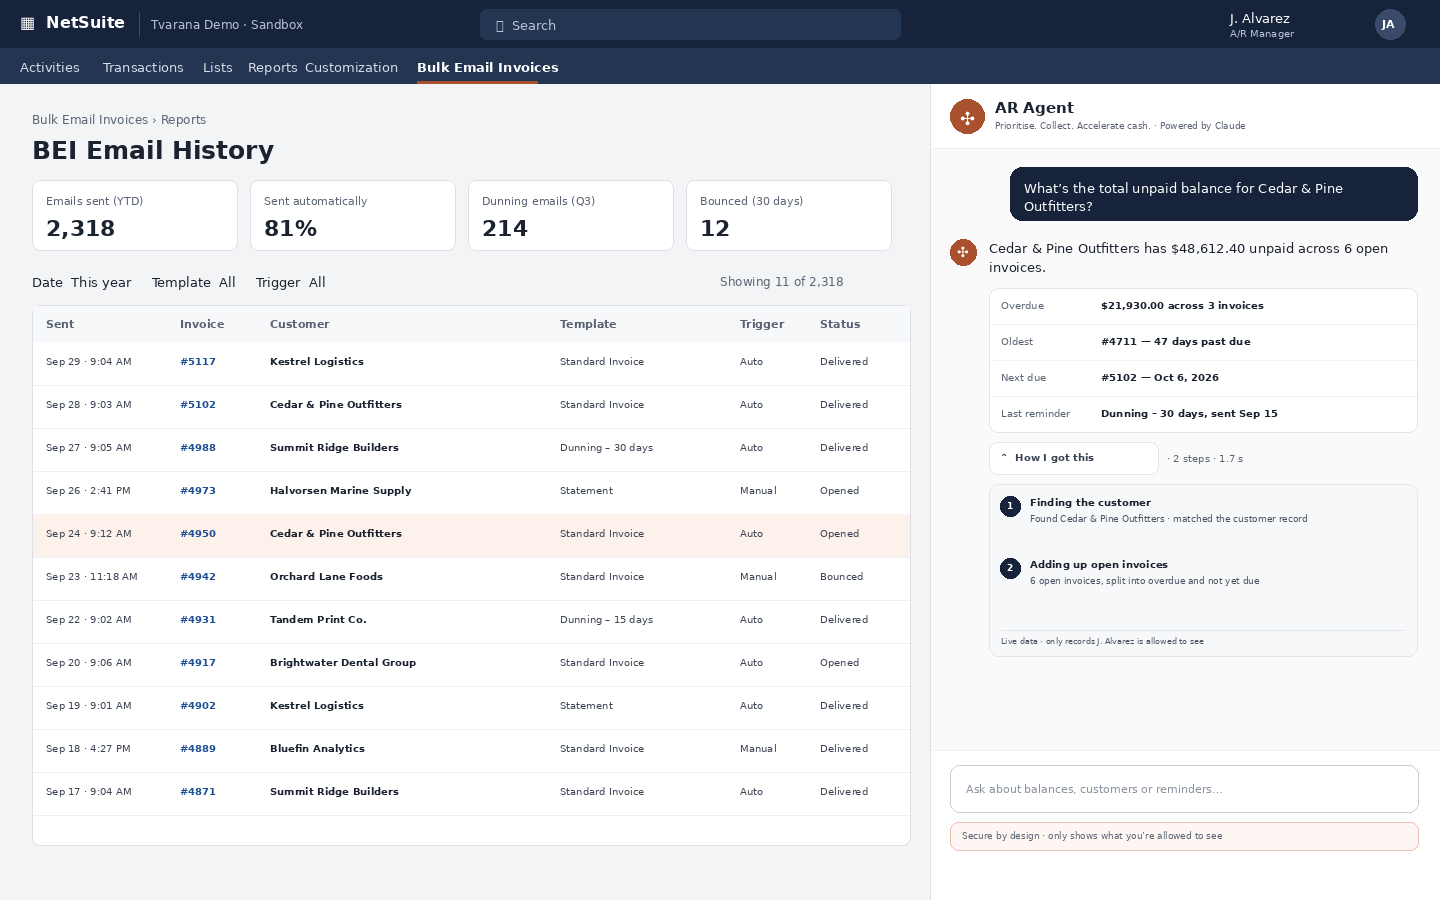Open invoice #4988
Image resolution: width=1440 pixels, height=900 pixels.
tap(198, 448)
